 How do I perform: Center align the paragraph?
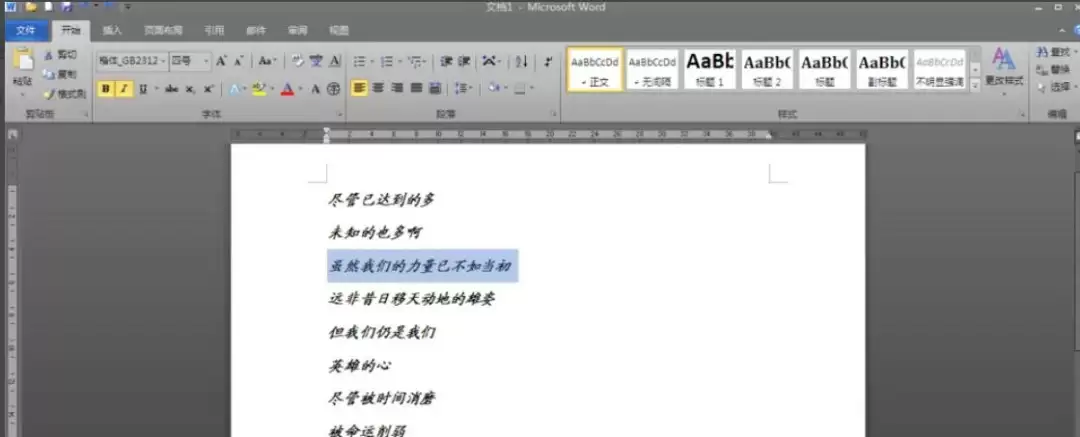[378, 88]
